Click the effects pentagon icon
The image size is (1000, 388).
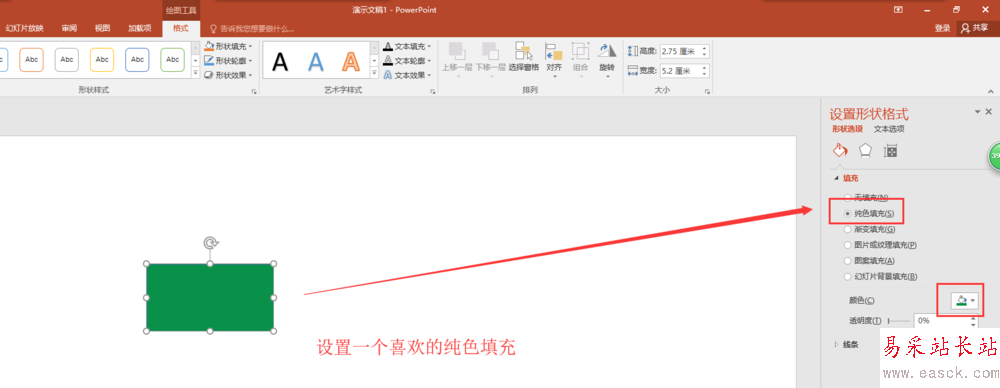[x=865, y=151]
